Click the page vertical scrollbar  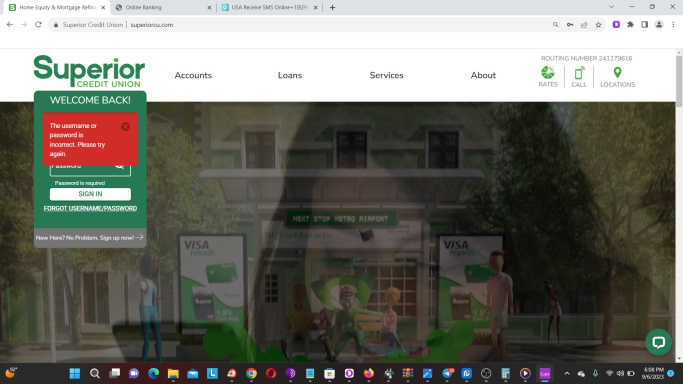point(679,205)
